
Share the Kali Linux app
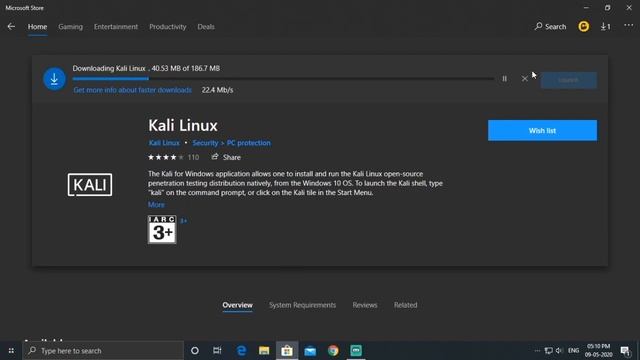(226, 157)
